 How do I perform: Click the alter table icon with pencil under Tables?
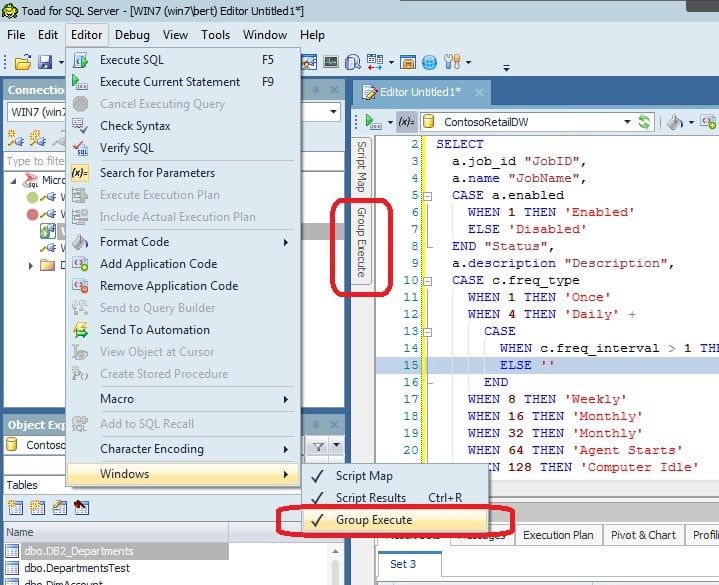pyautogui.click(x=59, y=508)
